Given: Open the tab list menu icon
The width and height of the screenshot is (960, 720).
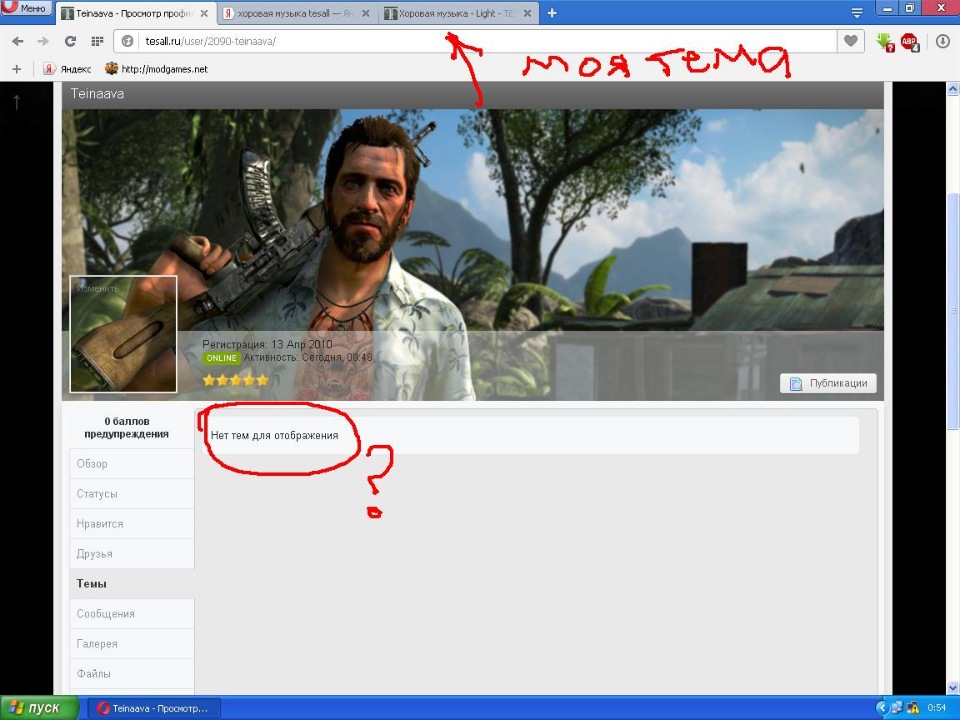Looking at the screenshot, I should pyautogui.click(x=857, y=13).
